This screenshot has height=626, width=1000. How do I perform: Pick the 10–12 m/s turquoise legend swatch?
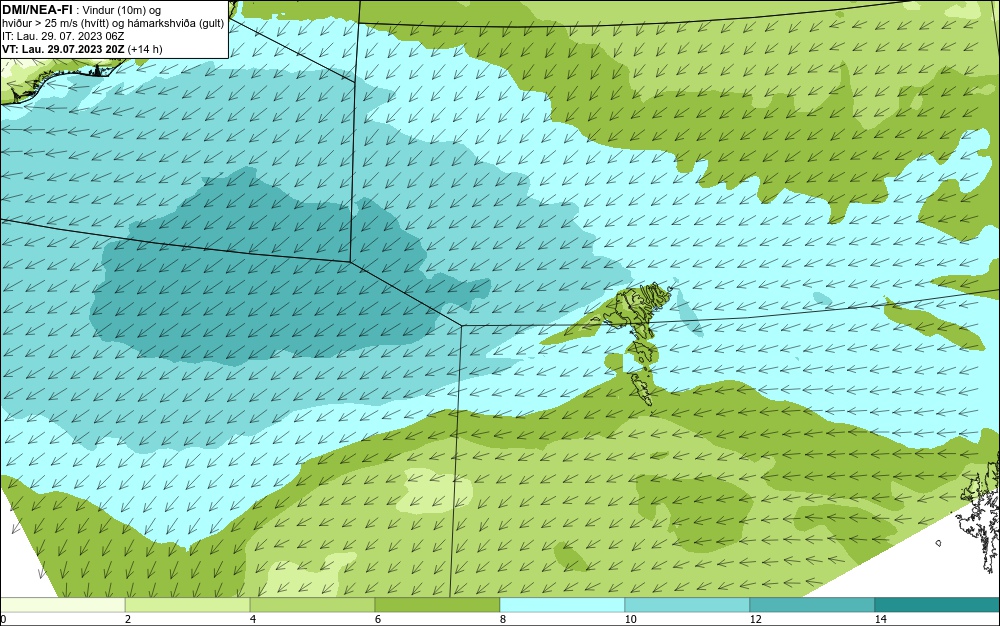(688, 604)
